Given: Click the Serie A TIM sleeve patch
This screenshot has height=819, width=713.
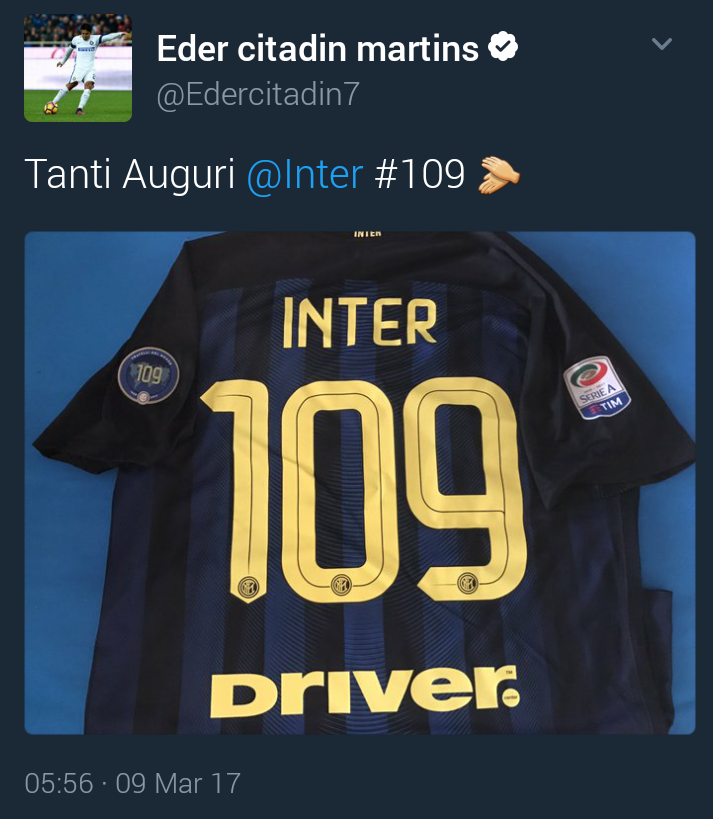Looking at the screenshot, I should click(x=597, y=388).
